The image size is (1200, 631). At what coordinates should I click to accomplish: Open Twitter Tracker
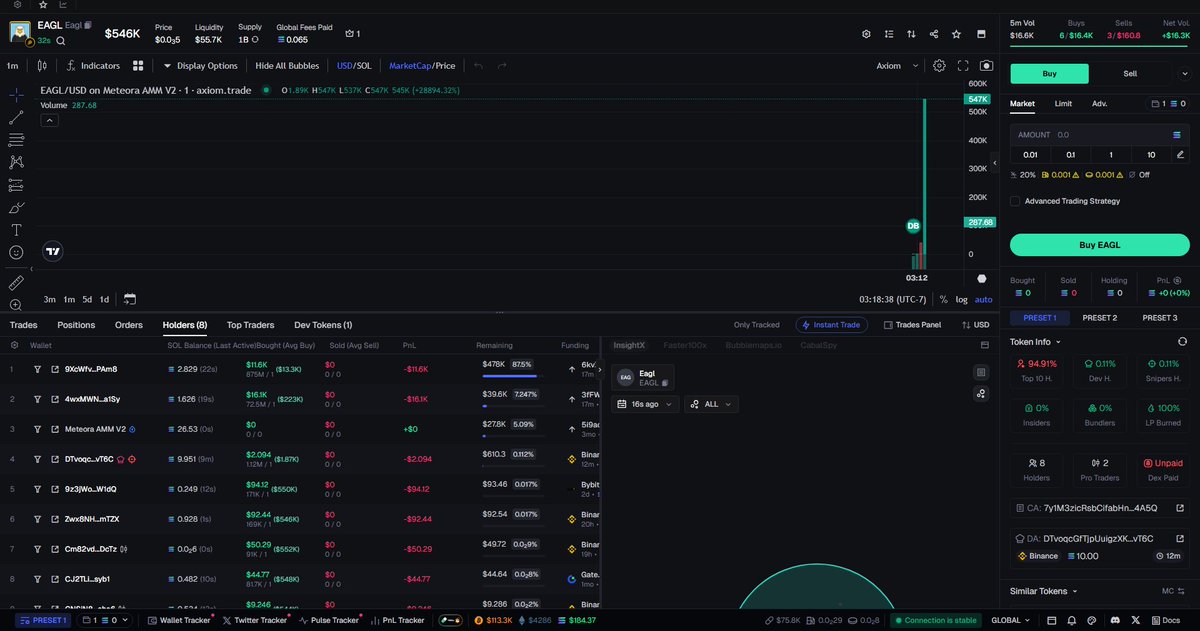pyautogui.click(x=255, y=620)
